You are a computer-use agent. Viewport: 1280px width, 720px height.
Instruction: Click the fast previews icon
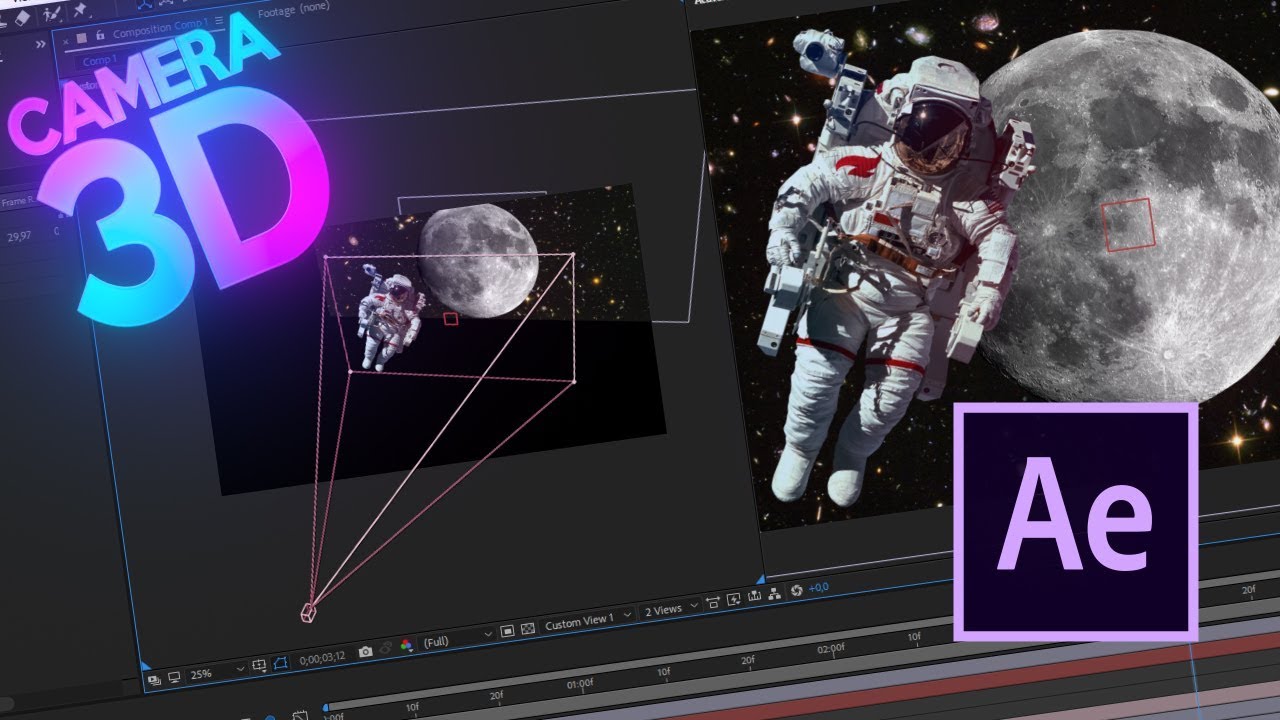(733, 599)
